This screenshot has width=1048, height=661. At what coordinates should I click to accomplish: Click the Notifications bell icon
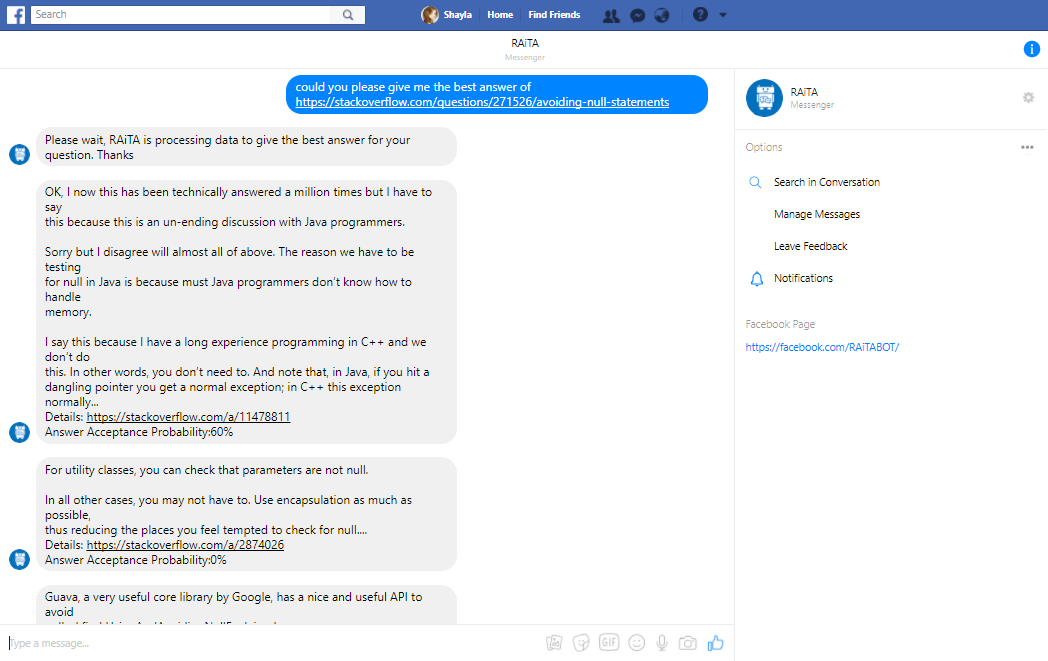(756, 279)
